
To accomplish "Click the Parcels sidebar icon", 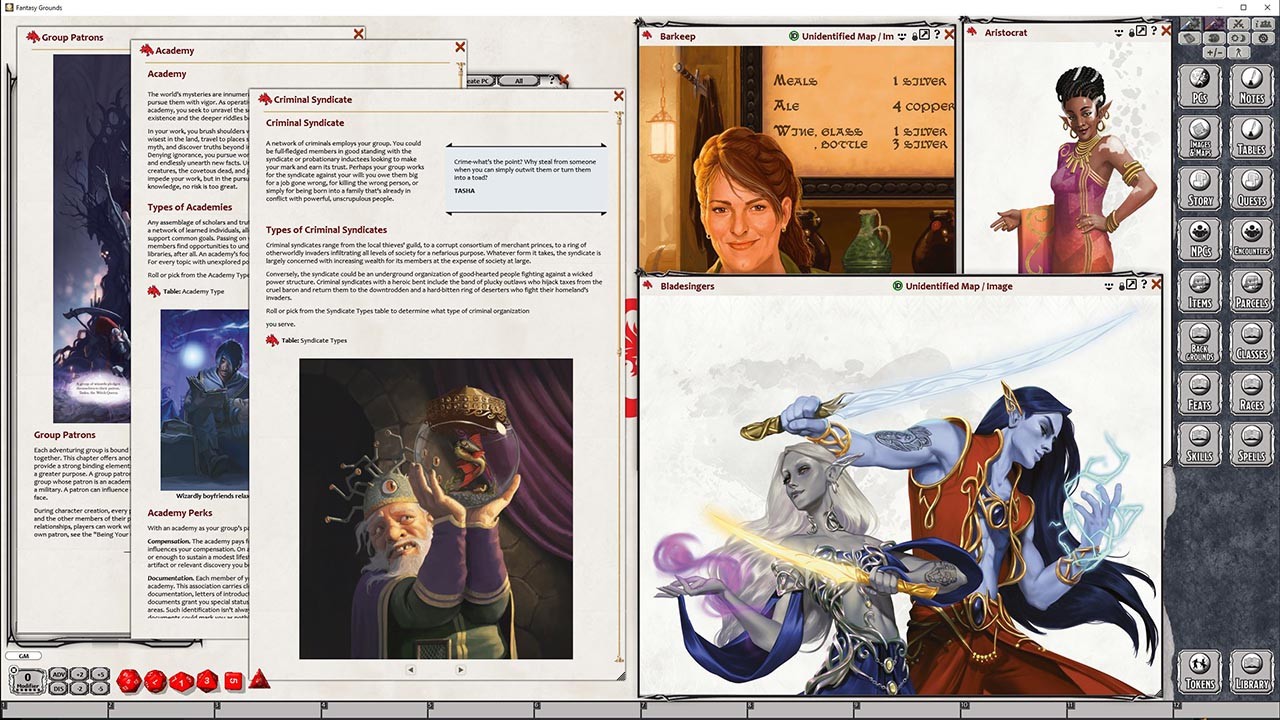I will (1252, 290).
